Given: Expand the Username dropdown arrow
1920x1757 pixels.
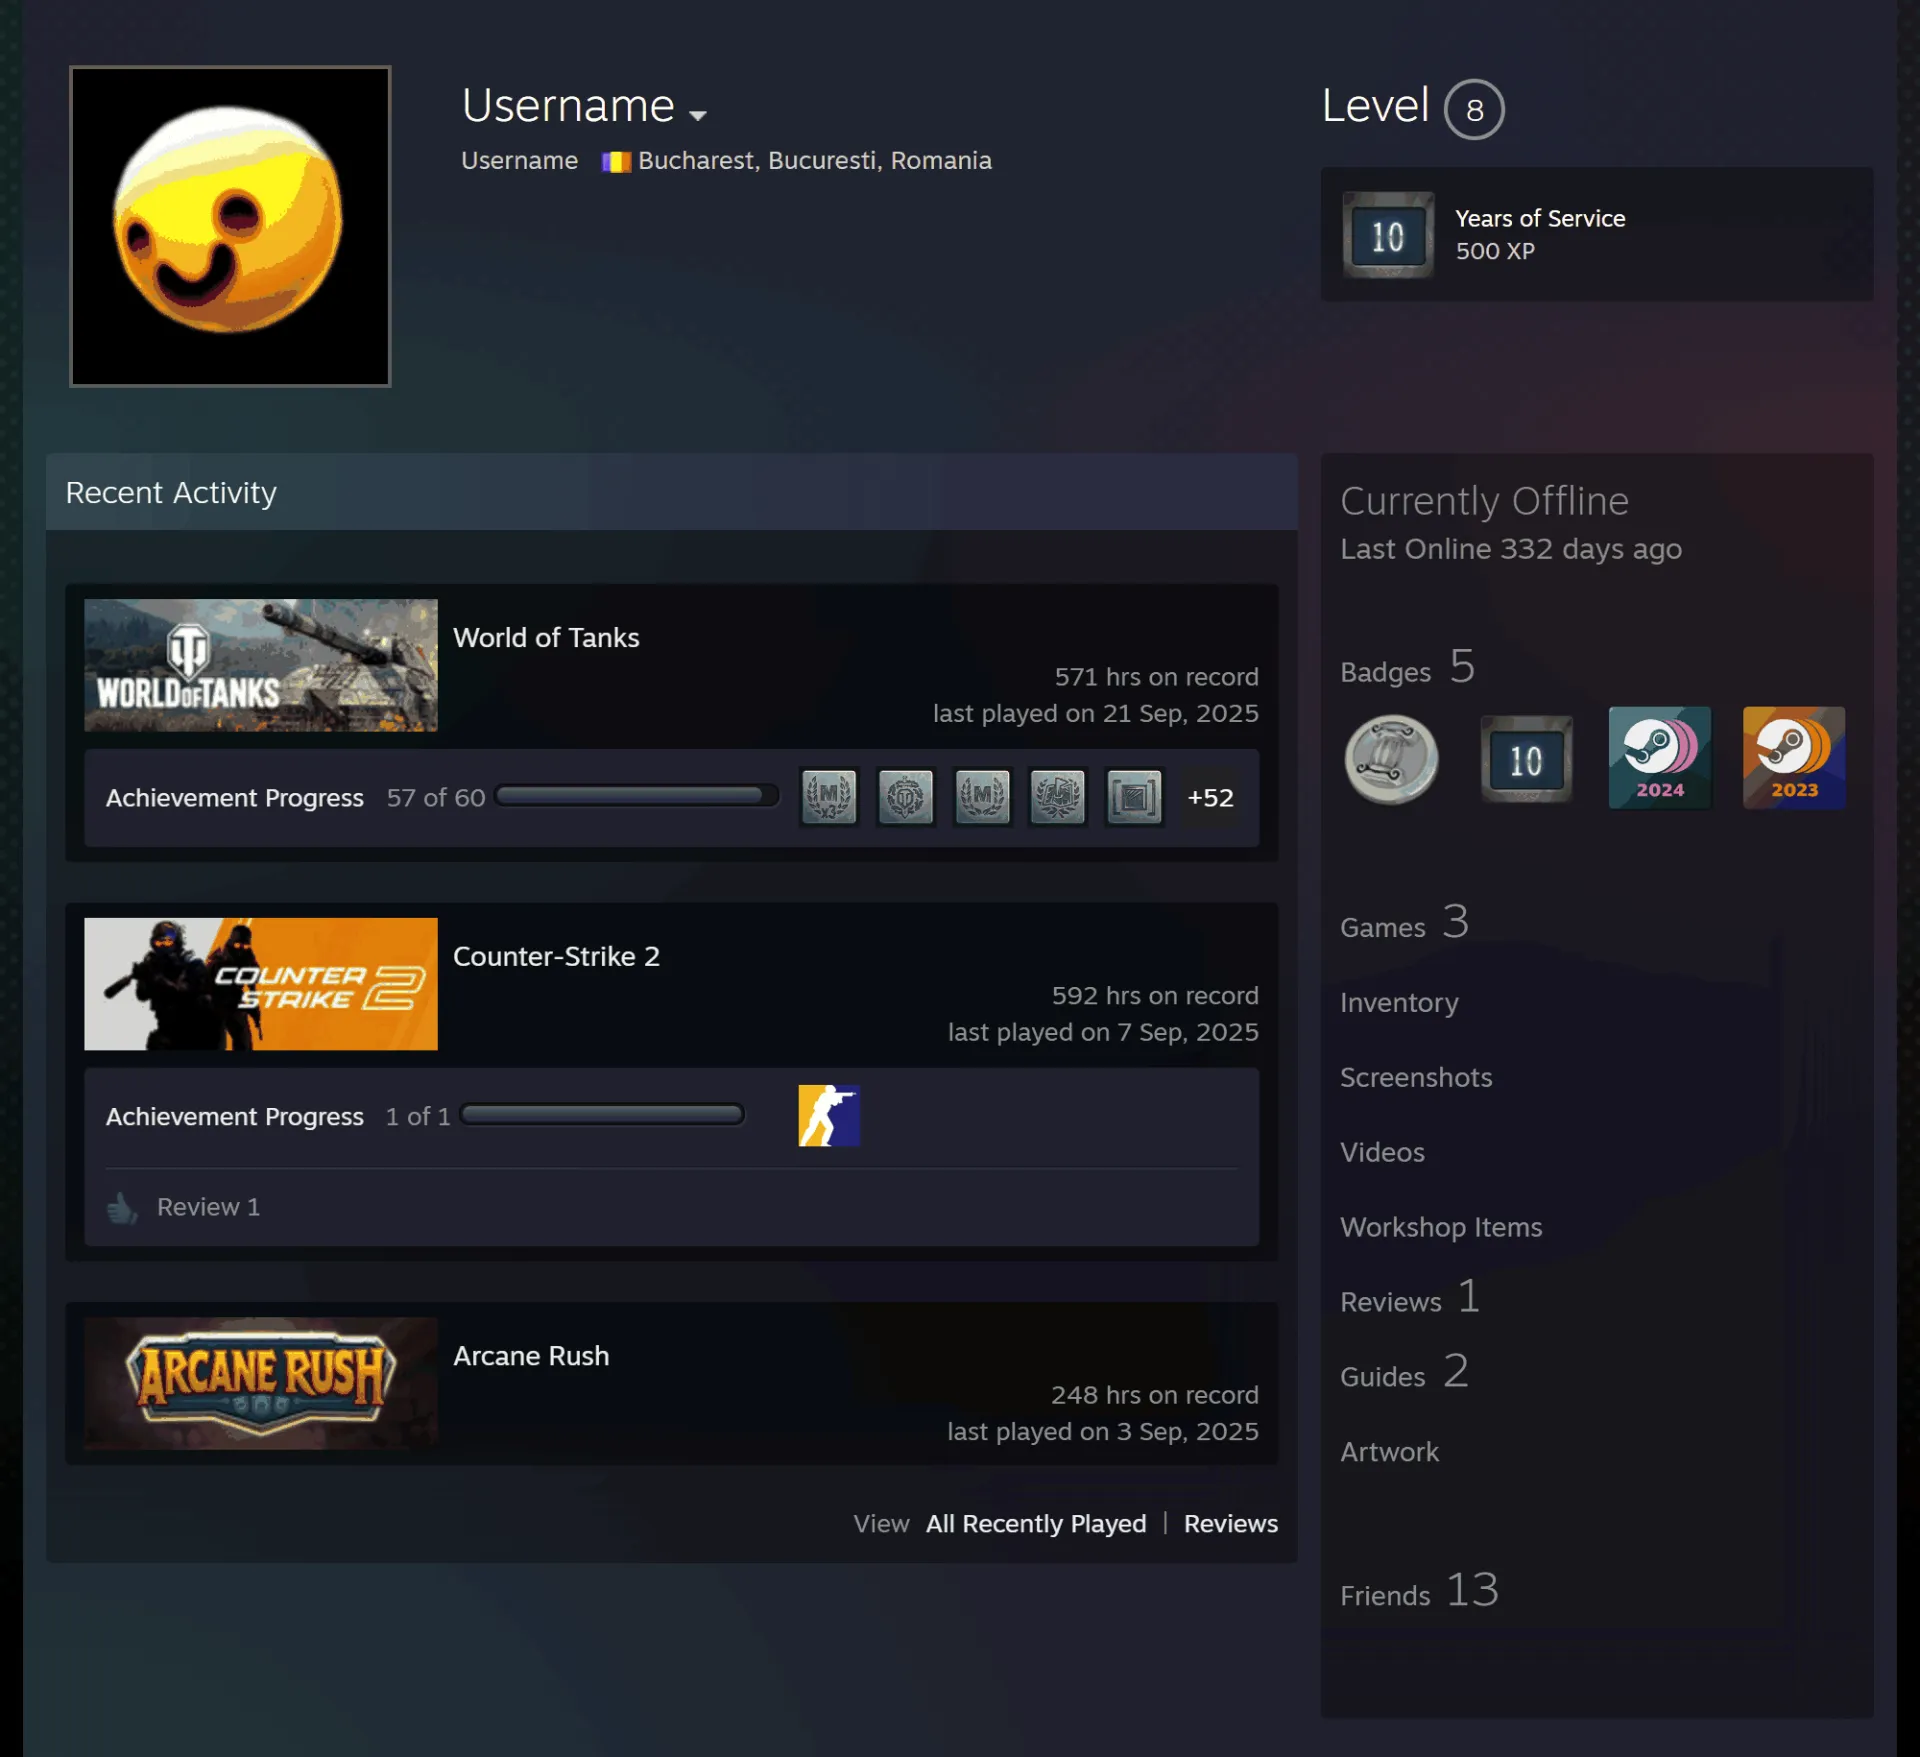Looking at the screenshot, I should [x=698, y=115].
